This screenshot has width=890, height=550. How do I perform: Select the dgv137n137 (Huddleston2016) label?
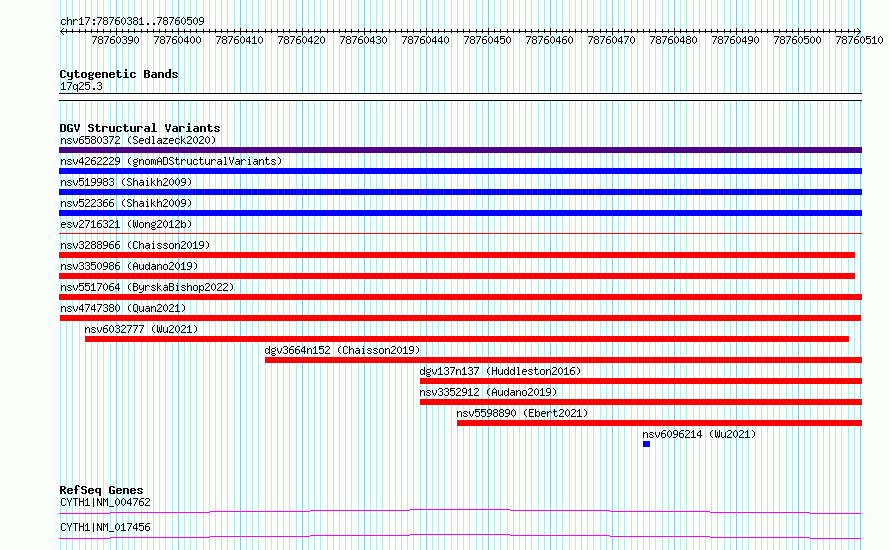click(x=500, y=371)
